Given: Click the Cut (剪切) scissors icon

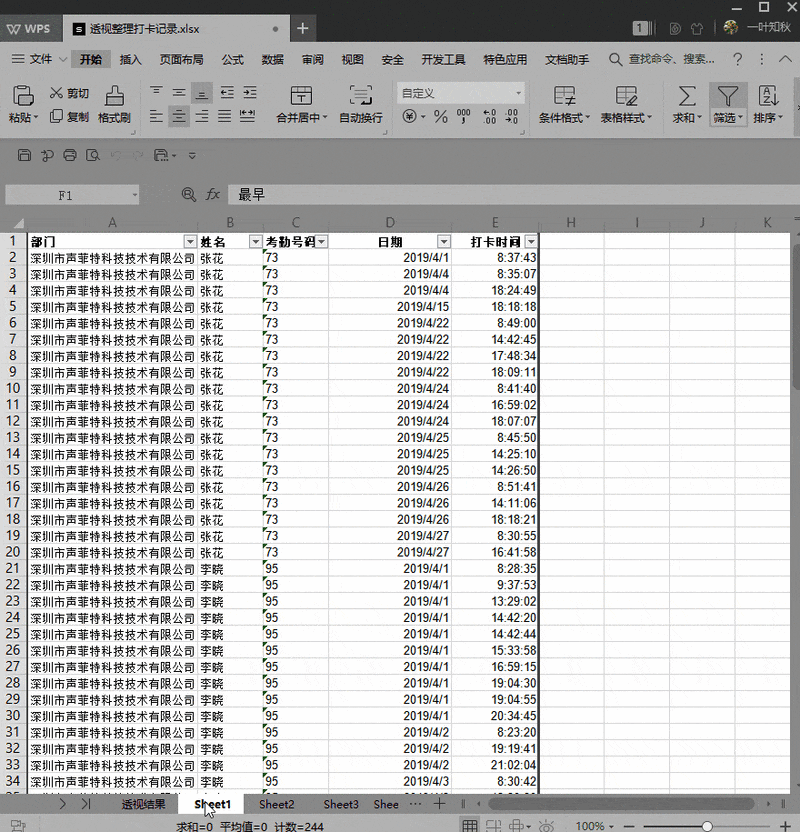Looking at the screenshot, I should coord(56,93).
